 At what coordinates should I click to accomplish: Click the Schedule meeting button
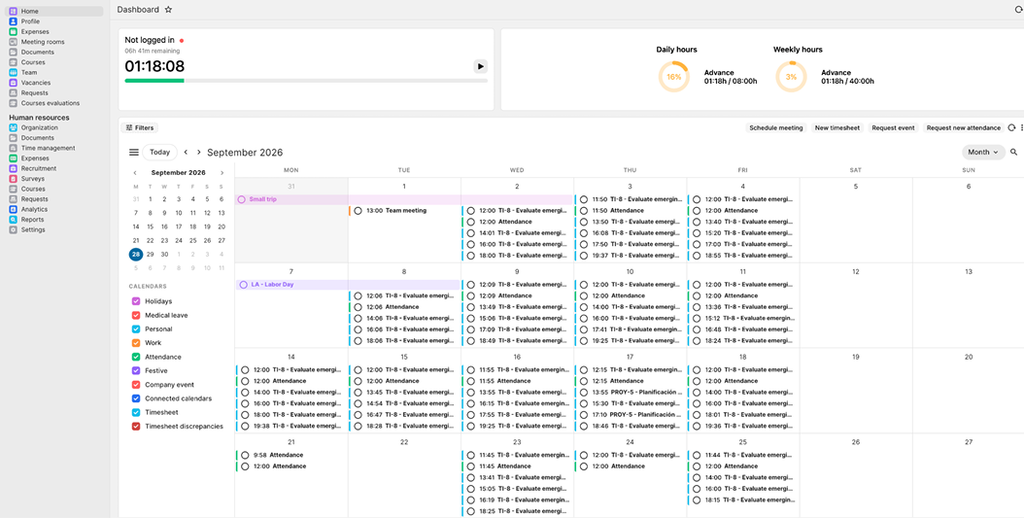coord(776,128)
